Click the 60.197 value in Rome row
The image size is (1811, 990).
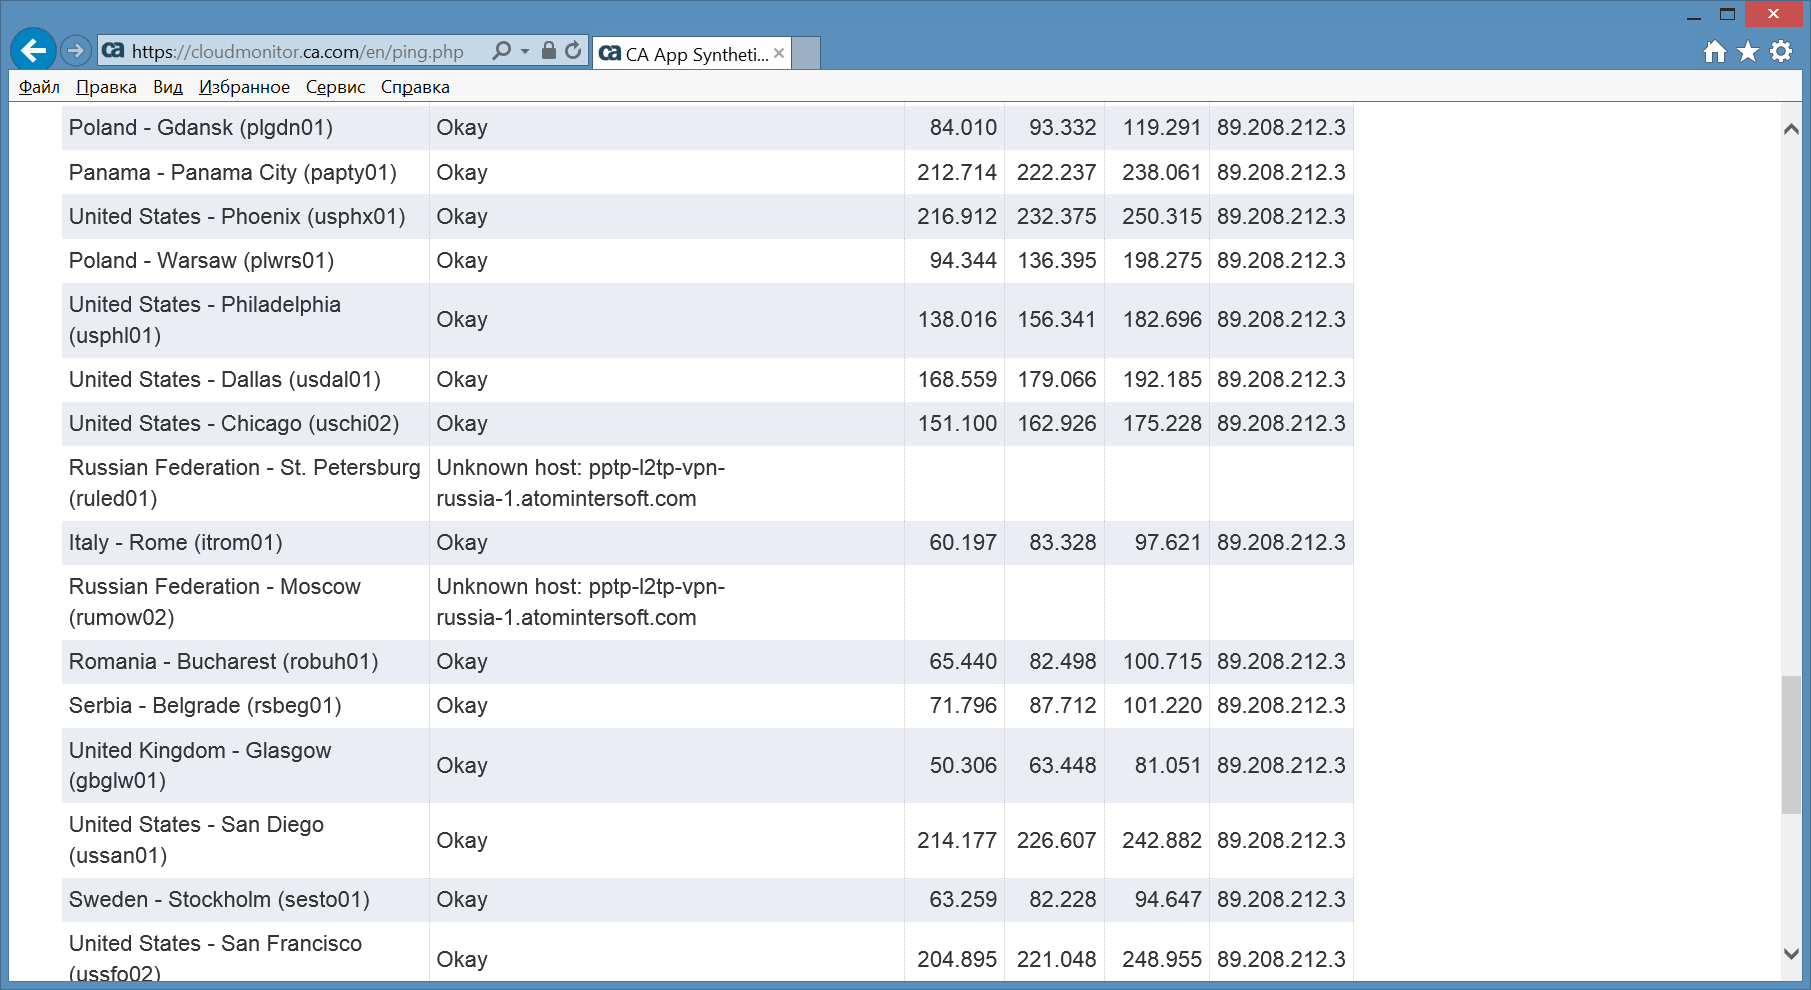click(x=963, y=543)
